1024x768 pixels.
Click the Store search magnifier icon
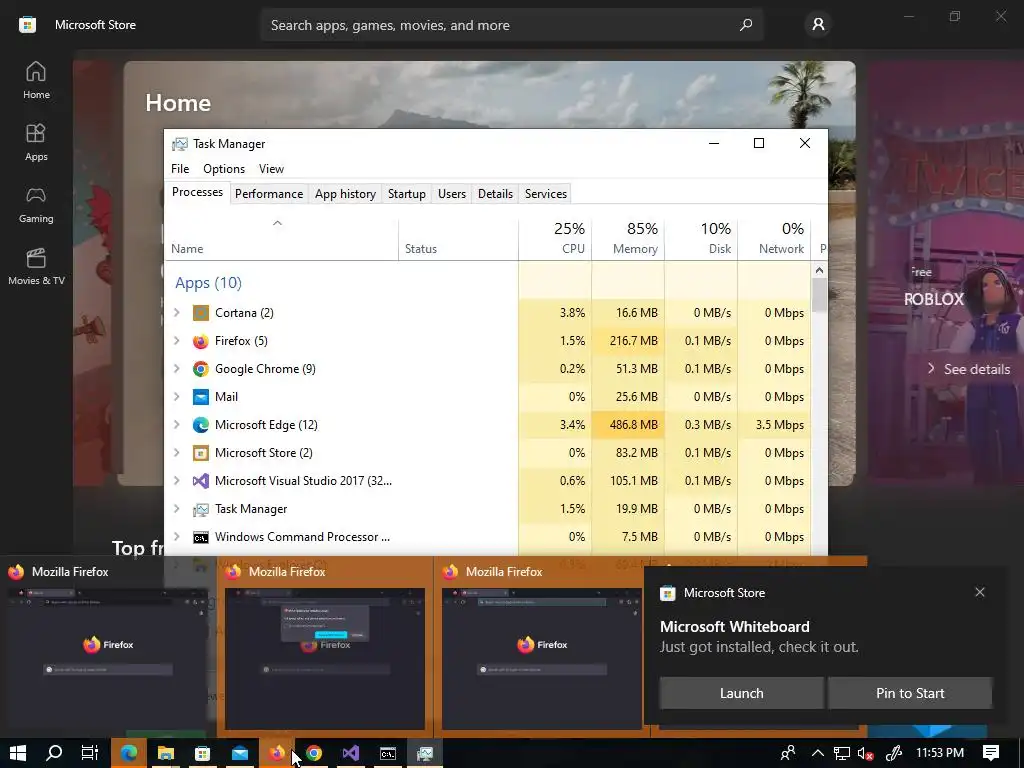746,25
